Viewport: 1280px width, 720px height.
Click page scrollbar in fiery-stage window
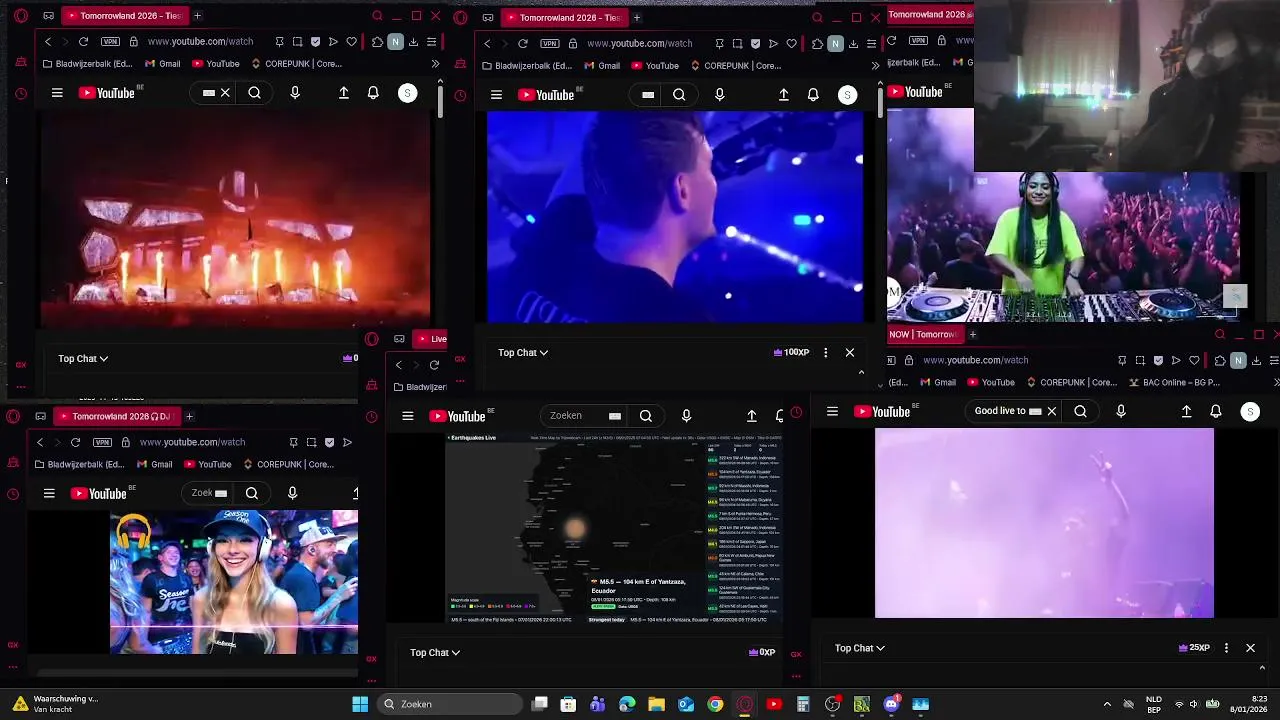[x=440, y=101]
